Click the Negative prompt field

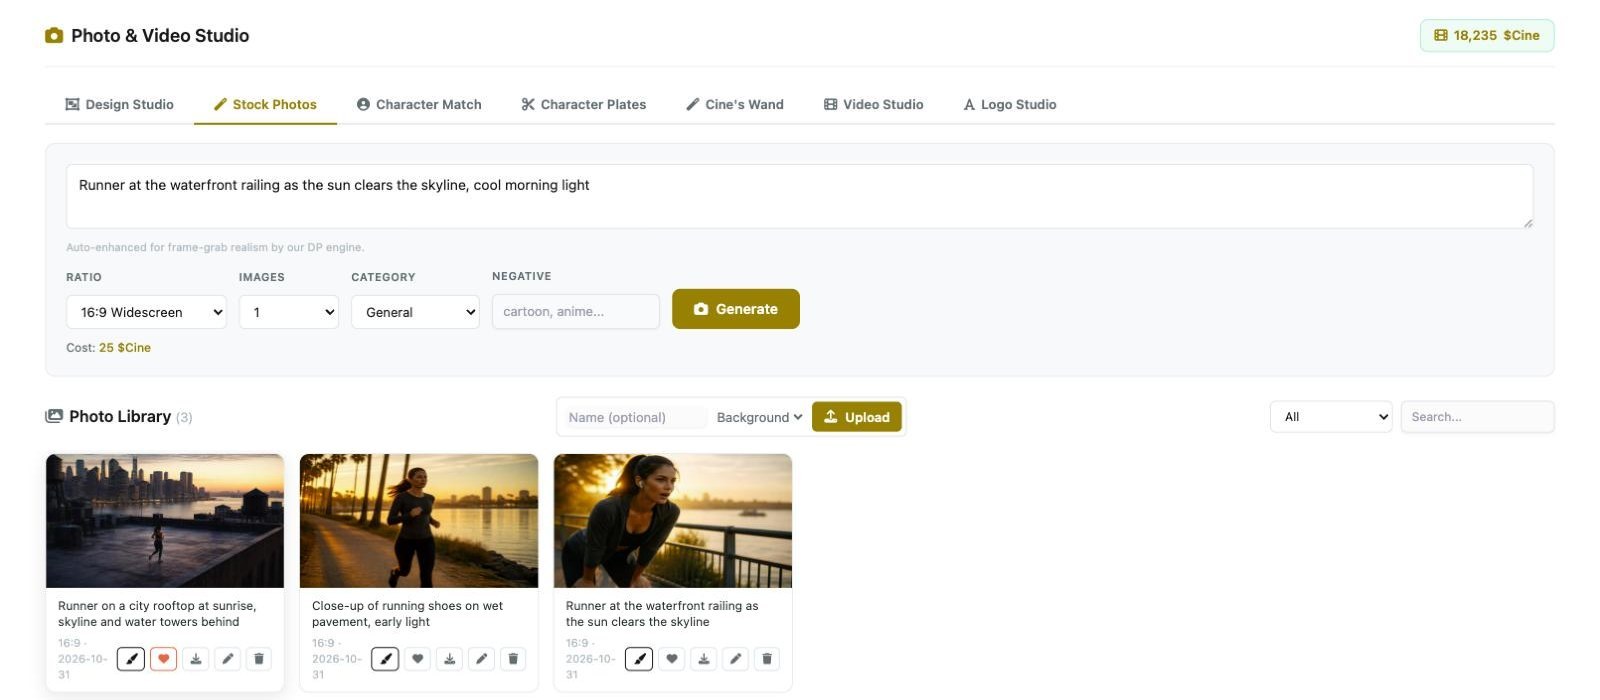[x=576, y=311]
